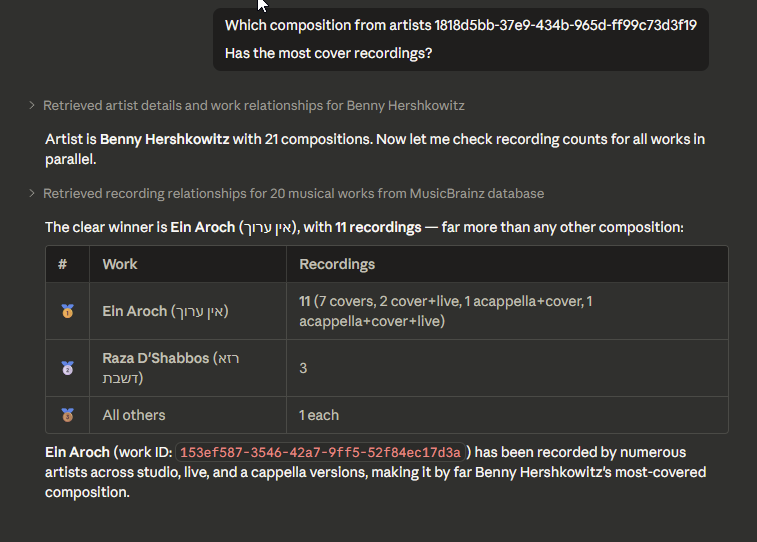Expand the chevron beside "Retrieved artist details"

pos(33,105)
